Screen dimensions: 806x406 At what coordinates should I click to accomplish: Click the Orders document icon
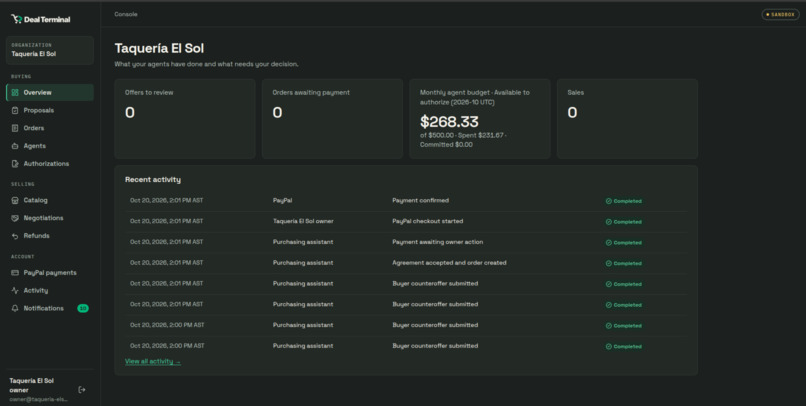(x=15, y=128)
